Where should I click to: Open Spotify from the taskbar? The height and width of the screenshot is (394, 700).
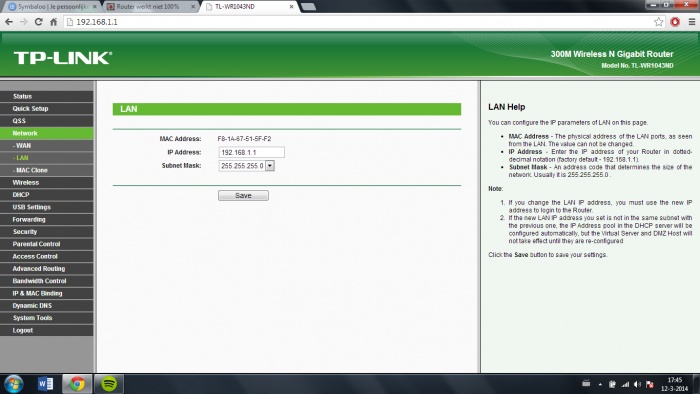109,384
